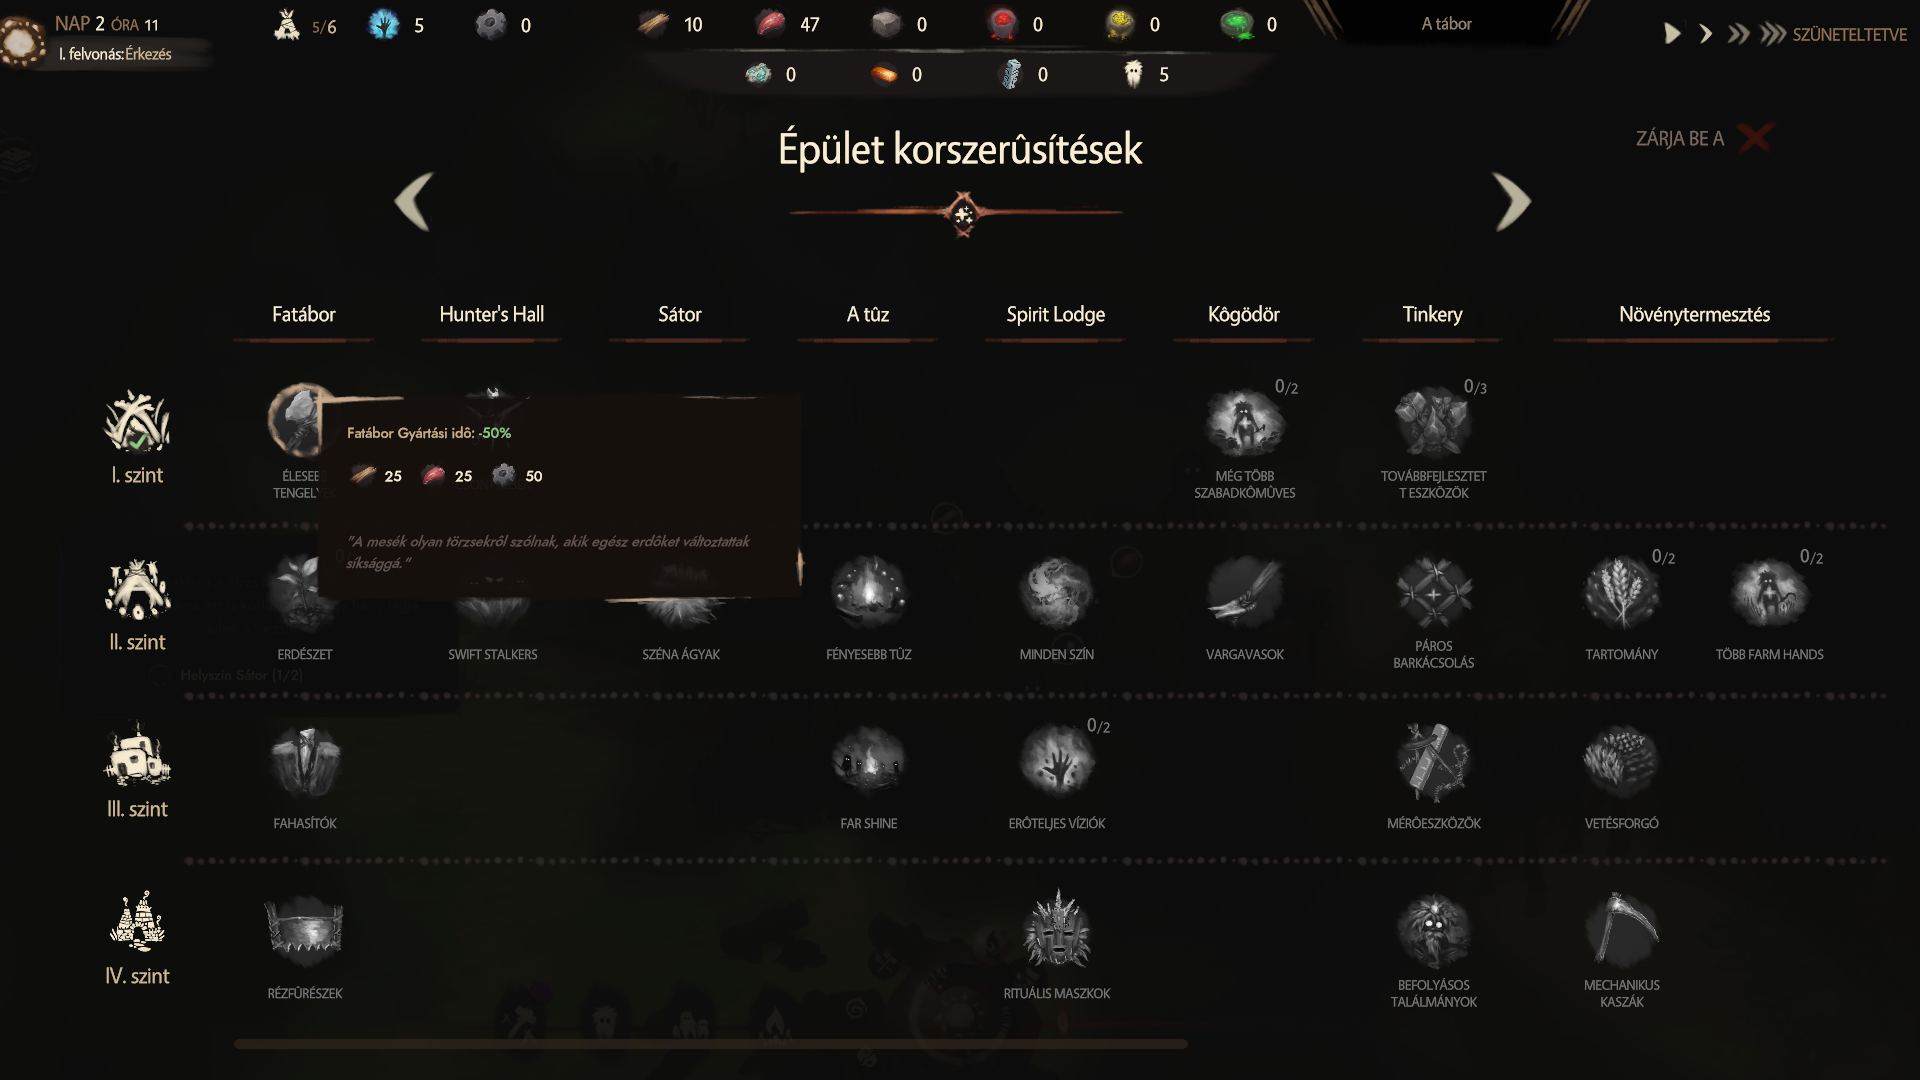Select the IV. szint tier icon
This screenshot has width=1920, height=1080.
137,920
